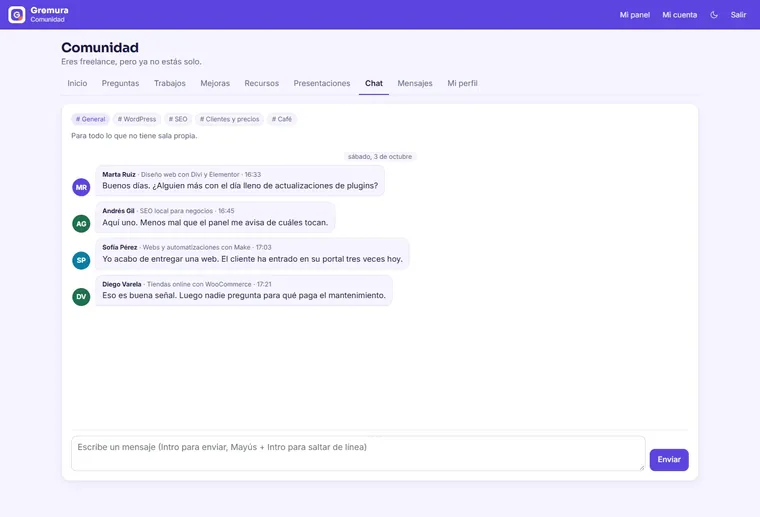Image resolution: width=760 pixels, height=517 pixels.
Task: Select the Chat tab
Action: [x=374, y=83]
